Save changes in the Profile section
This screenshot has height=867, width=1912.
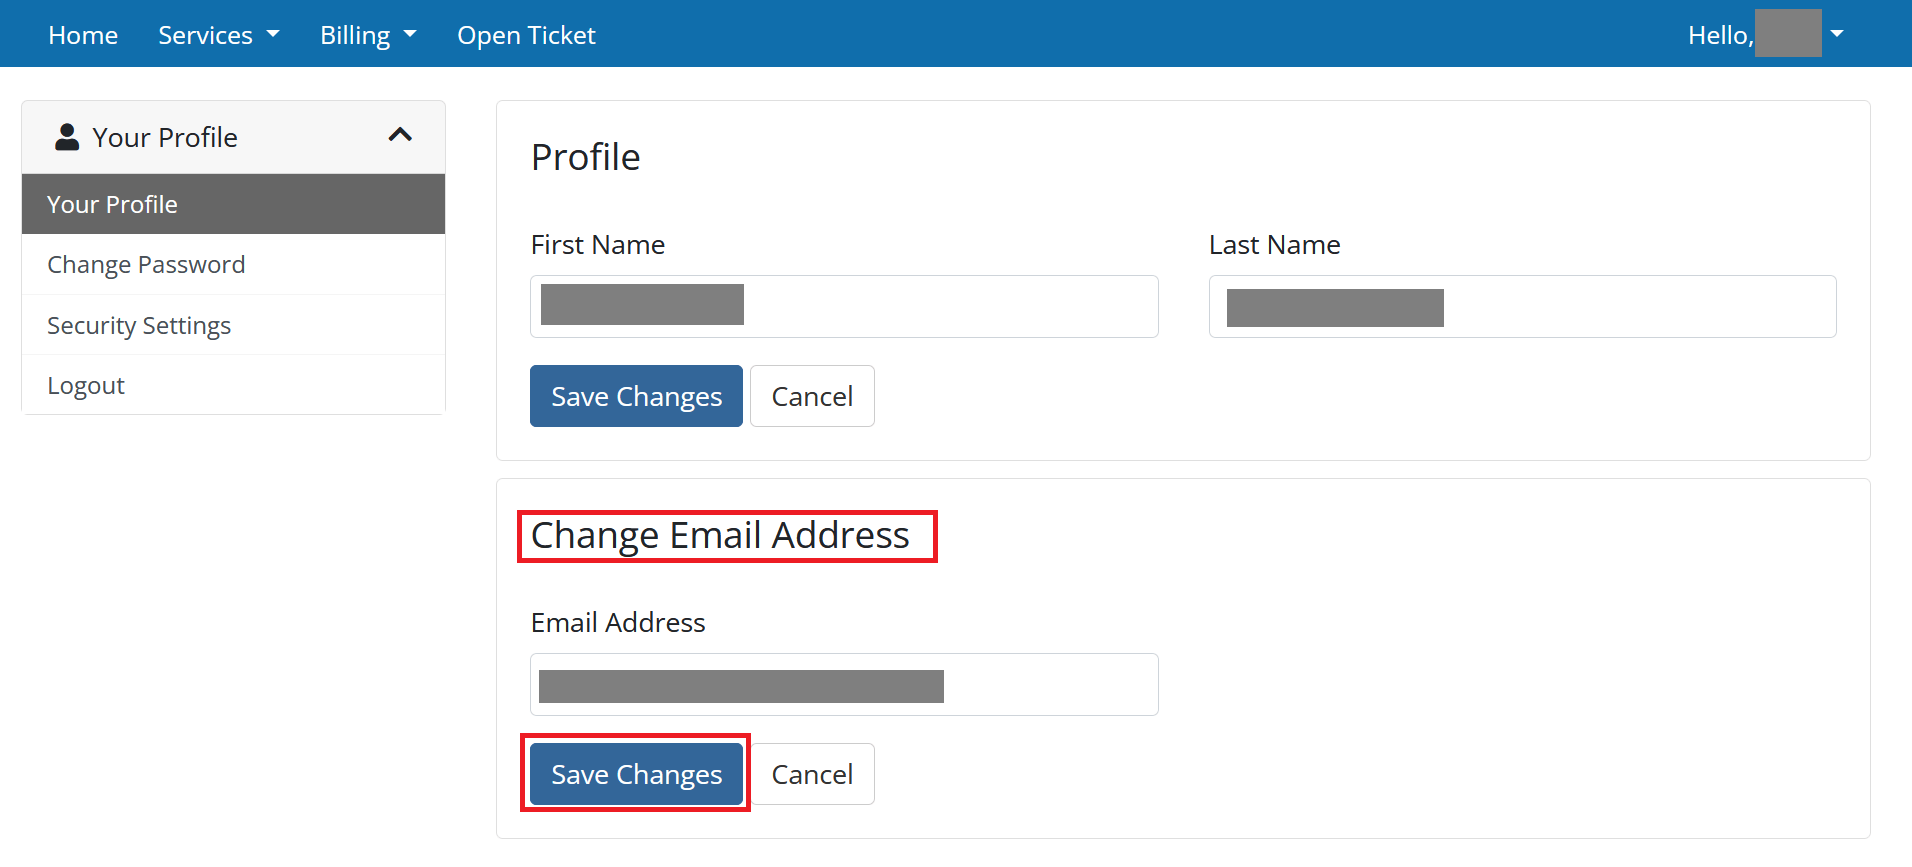635,395
